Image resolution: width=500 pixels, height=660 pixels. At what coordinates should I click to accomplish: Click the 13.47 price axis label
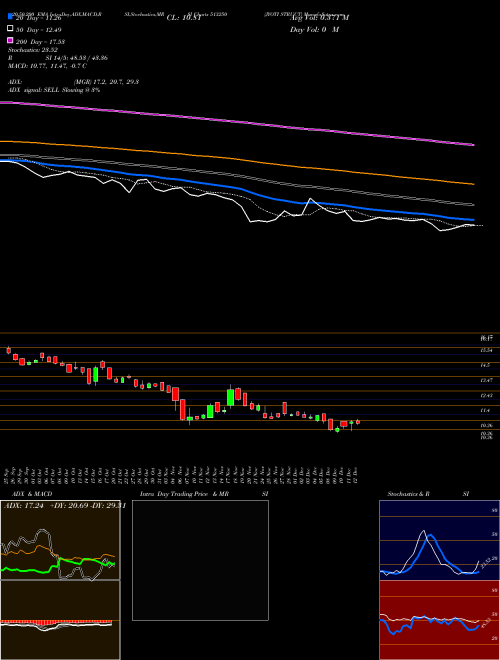tap(486, 381)
